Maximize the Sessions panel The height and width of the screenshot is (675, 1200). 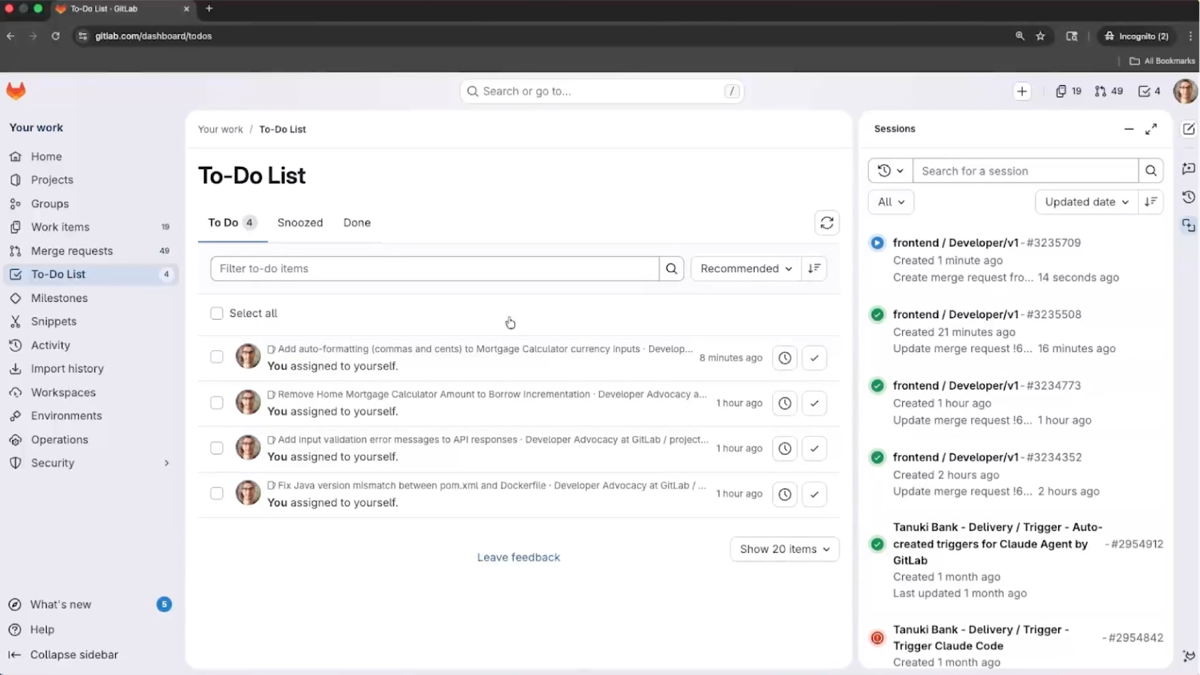1151,129
